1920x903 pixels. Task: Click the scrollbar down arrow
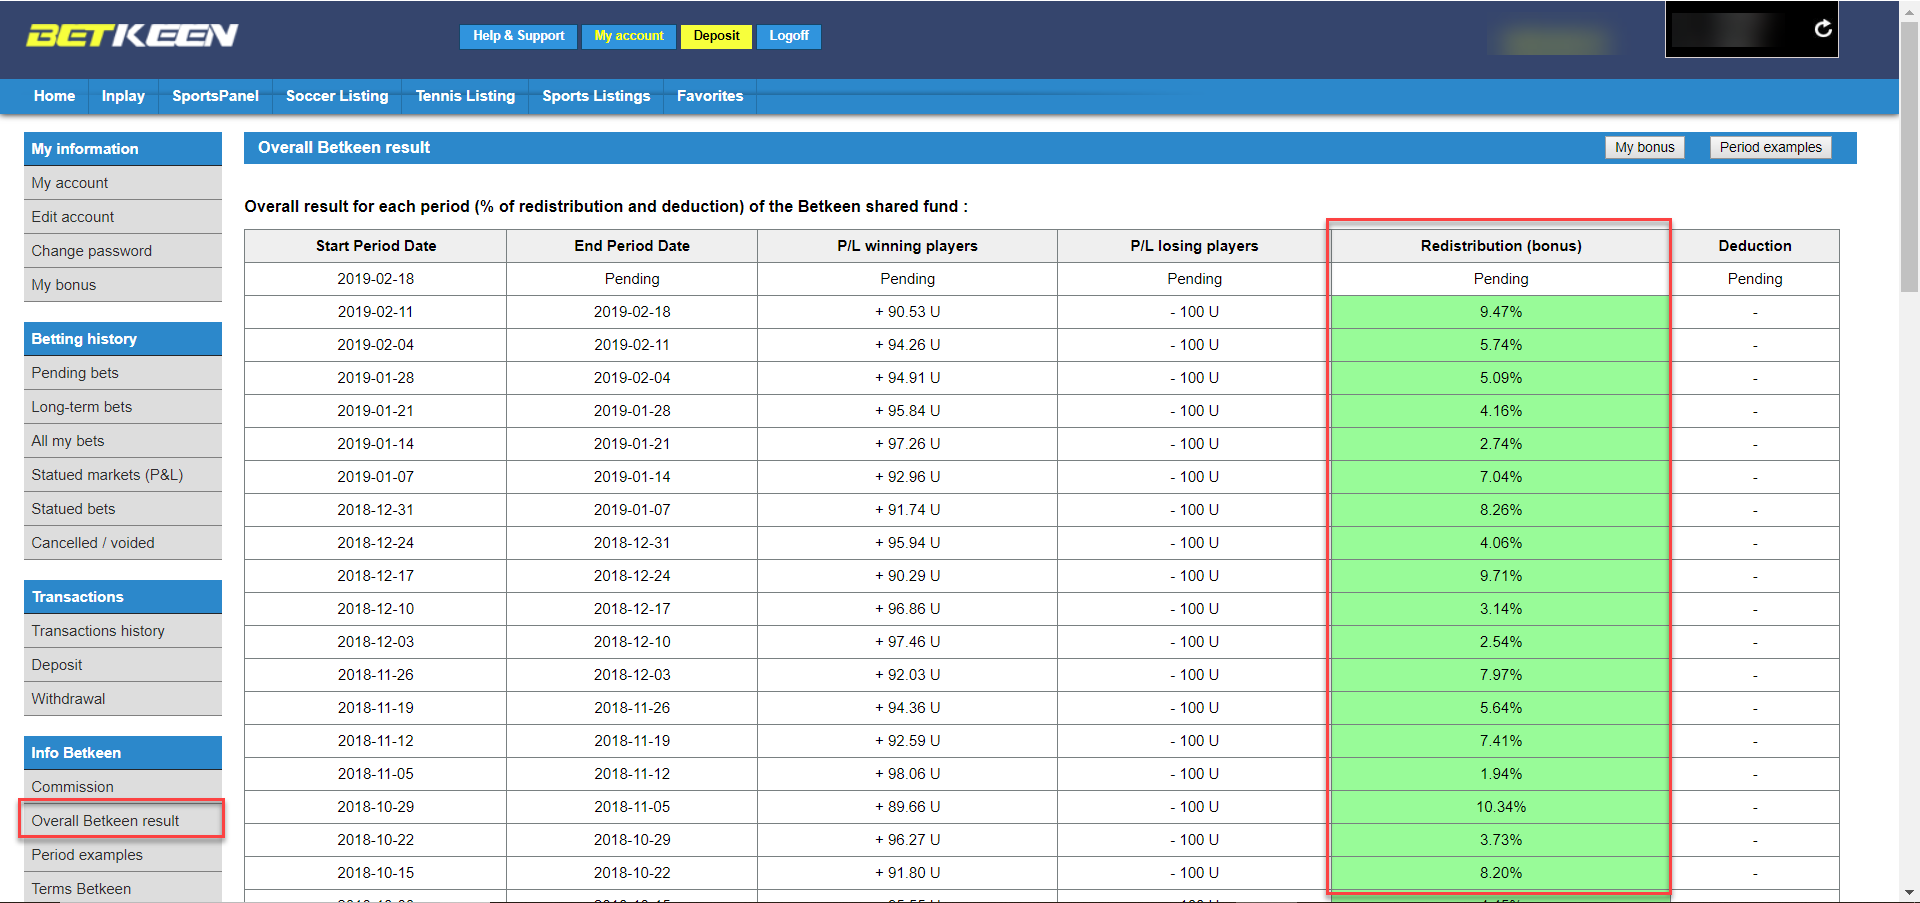1909,892
